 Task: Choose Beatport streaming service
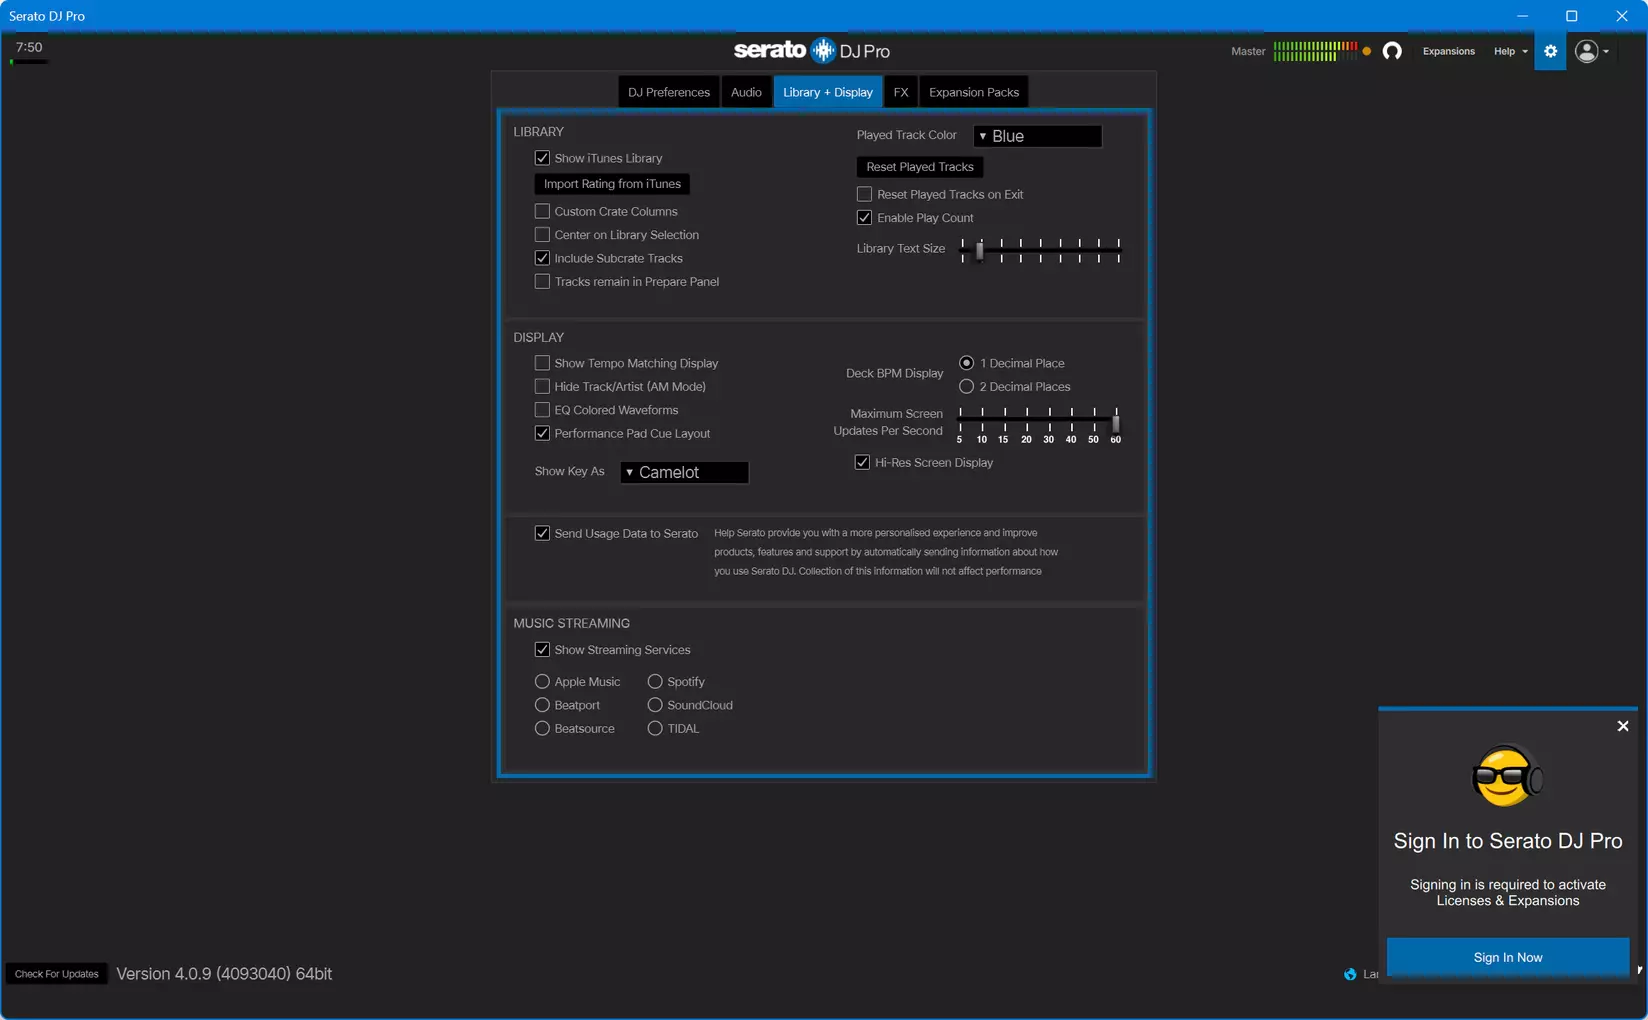[x=542, y=705]
